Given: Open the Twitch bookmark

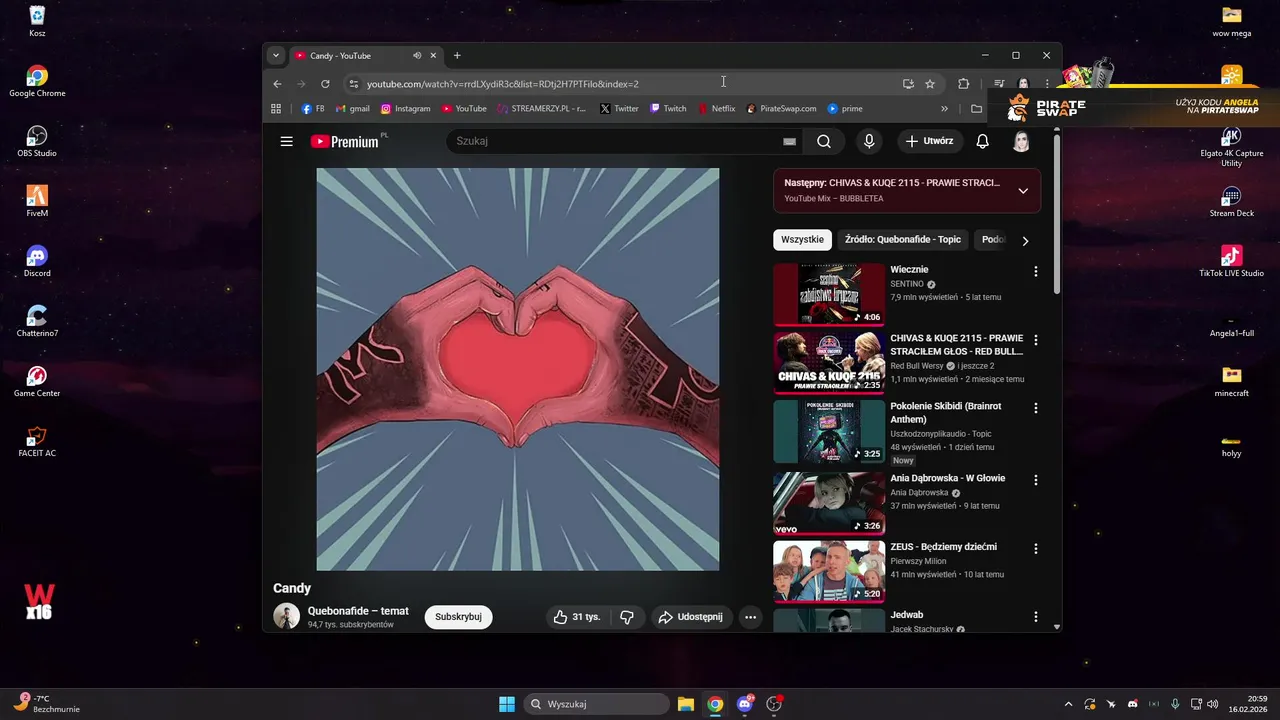Looking at the screenshot, I should tap(668, 108).
